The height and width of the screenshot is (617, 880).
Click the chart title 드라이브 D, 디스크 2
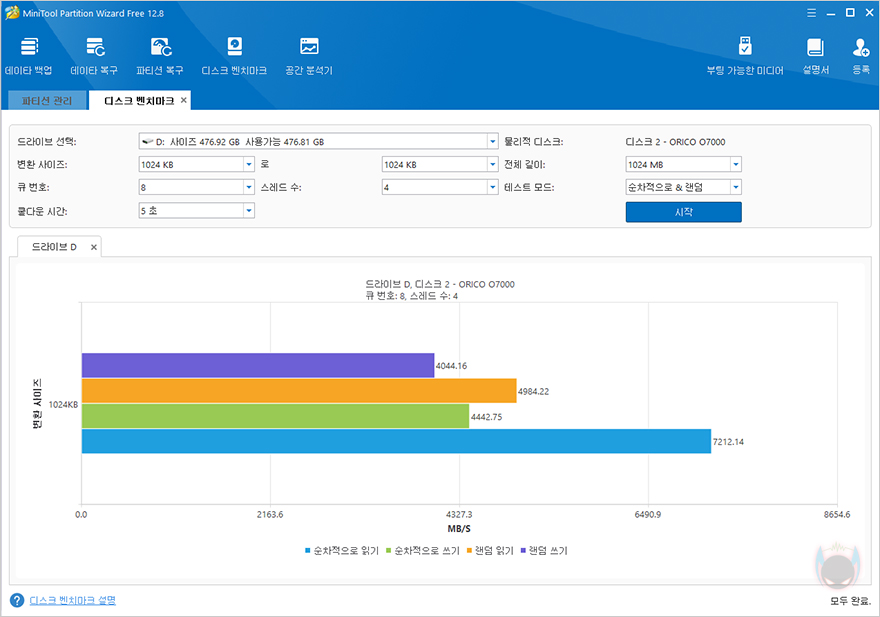coord(440,285)
